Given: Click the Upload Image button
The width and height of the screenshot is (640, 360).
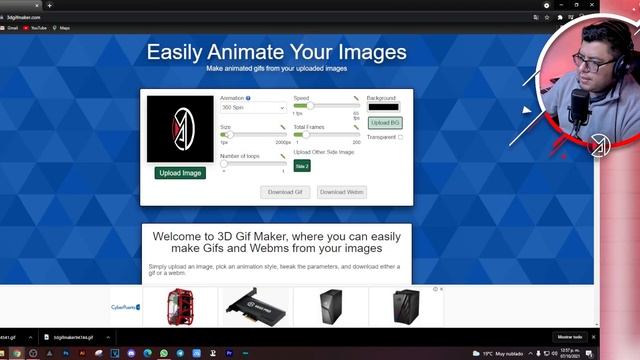Looking at the screenshot, I should pyautogui.click(x=180, y=173).
